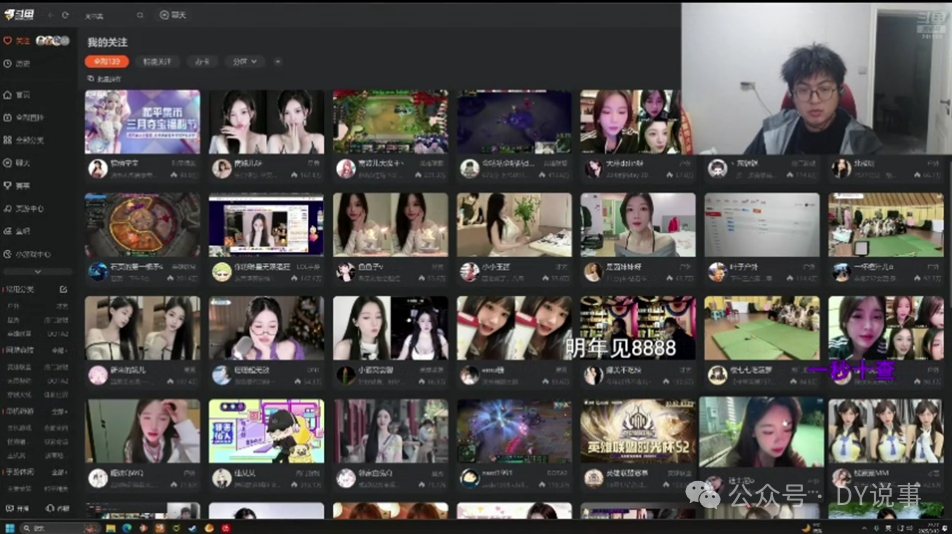This screenshot has width=952, height=534.
Task: Switch to the 特别关注 tab
Action: pyautogui.click(x=157, y=61)
